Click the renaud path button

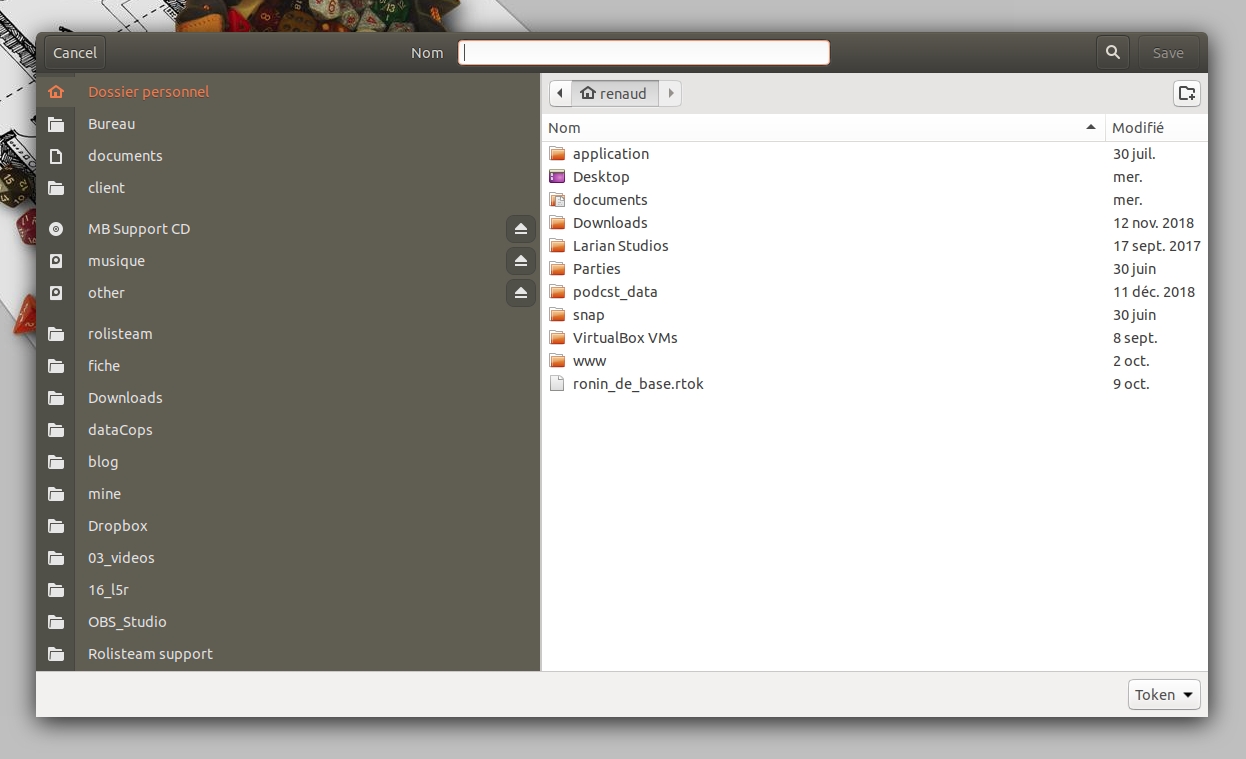tap(614, 93)
